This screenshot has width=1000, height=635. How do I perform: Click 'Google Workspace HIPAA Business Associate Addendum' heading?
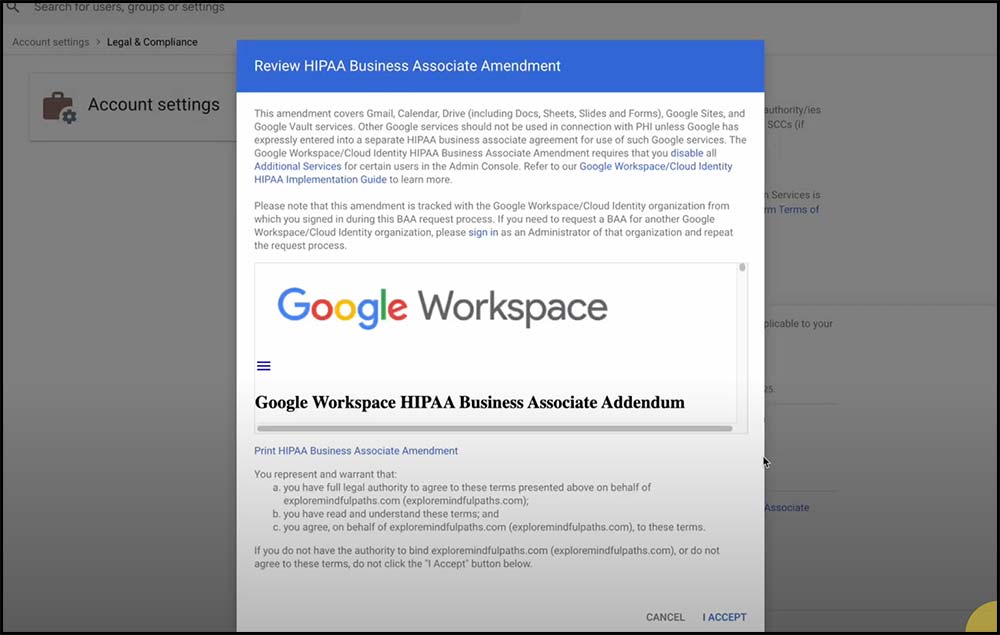click(x=470, y=402)
